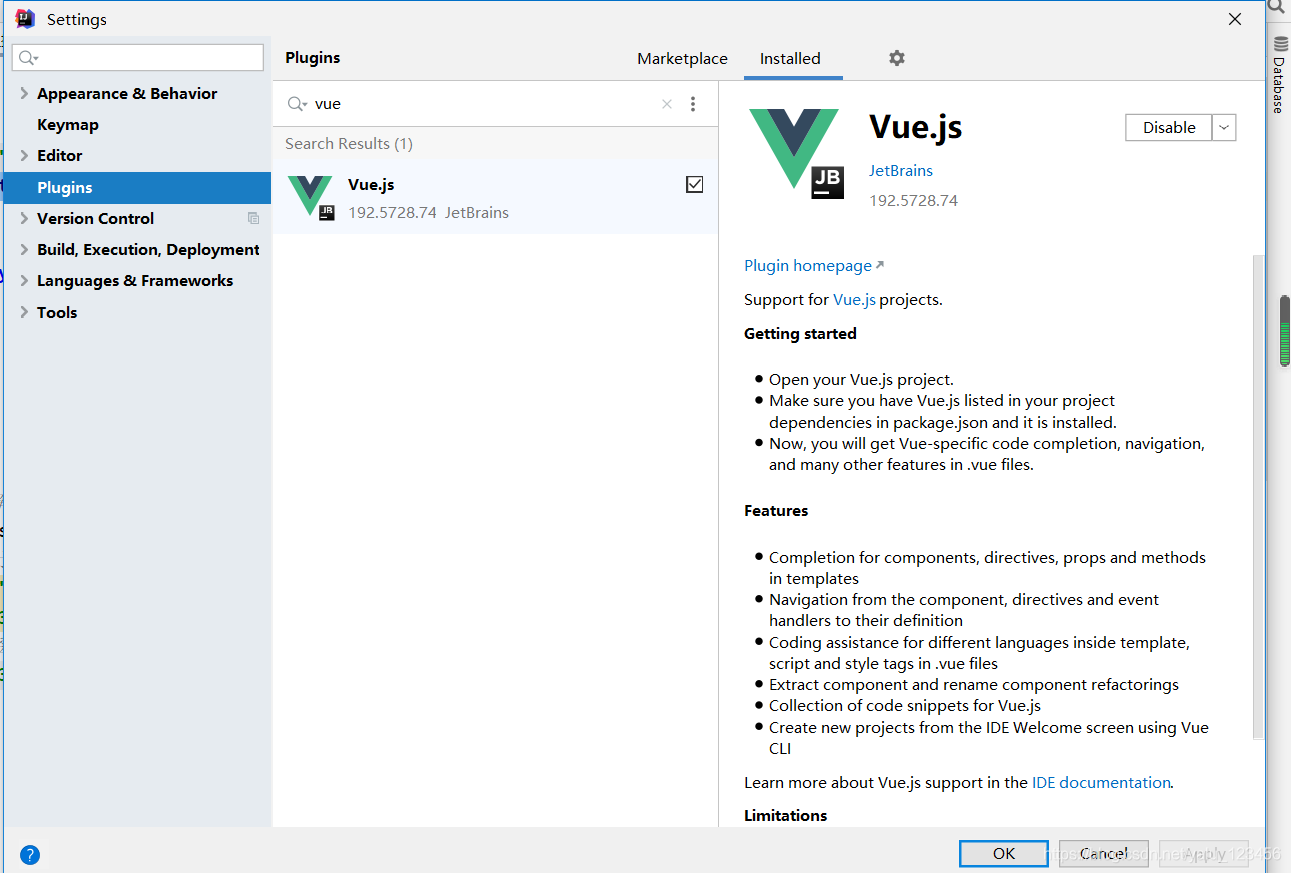Uncheck the Vue.js plugin enabled checkbox
This screenshot has width=1291, height=873.
tap(695, 184)
